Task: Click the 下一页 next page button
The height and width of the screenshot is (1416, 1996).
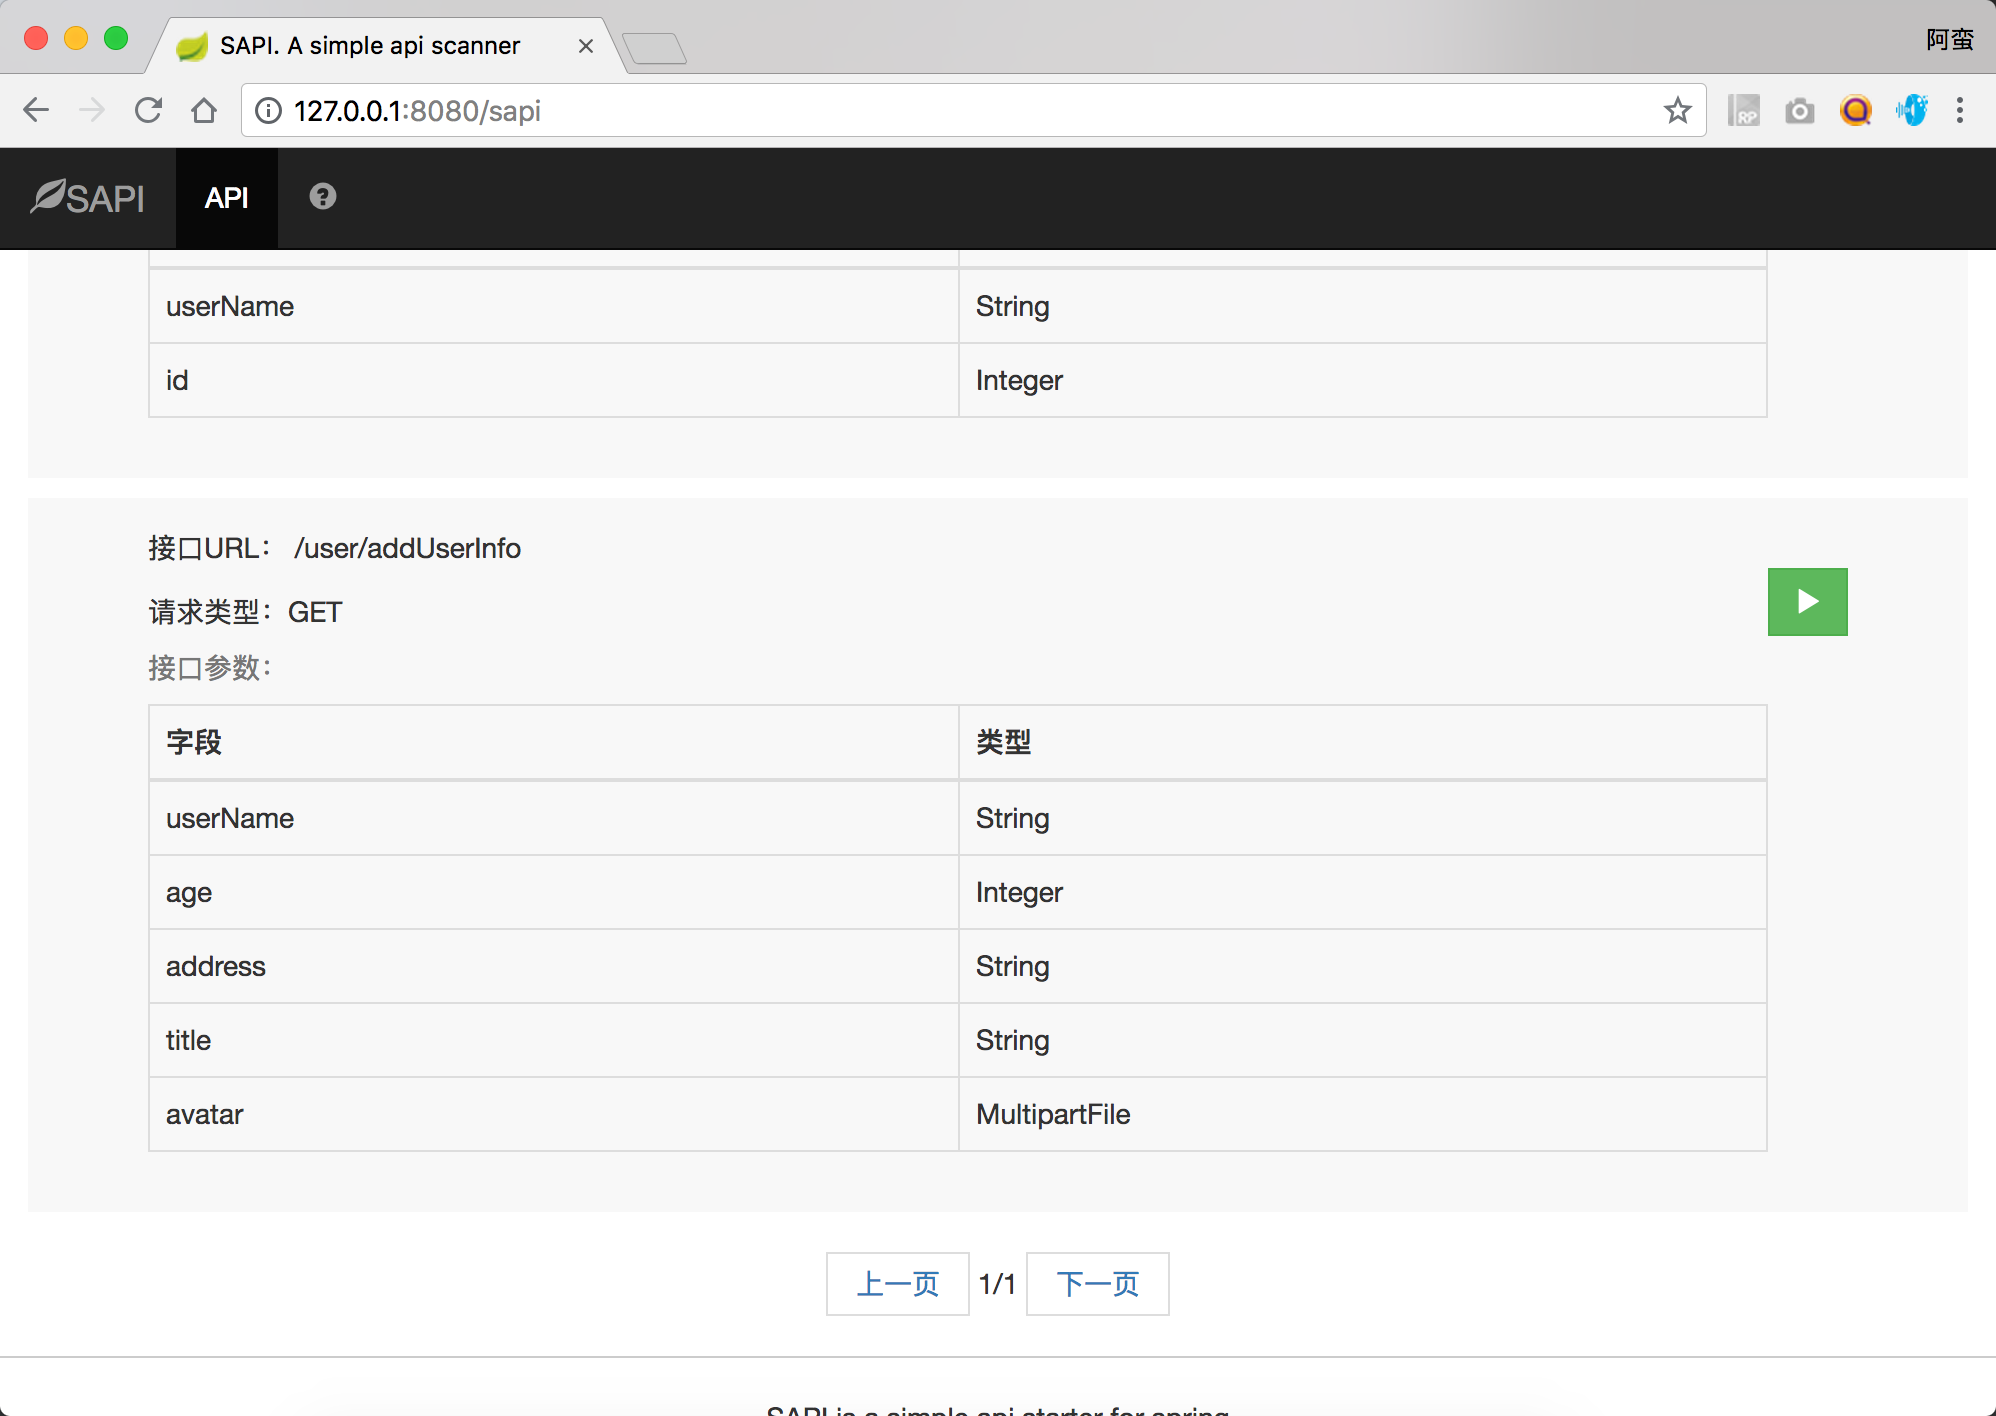Action: pyautogui.click(x=1097, y=1284)
